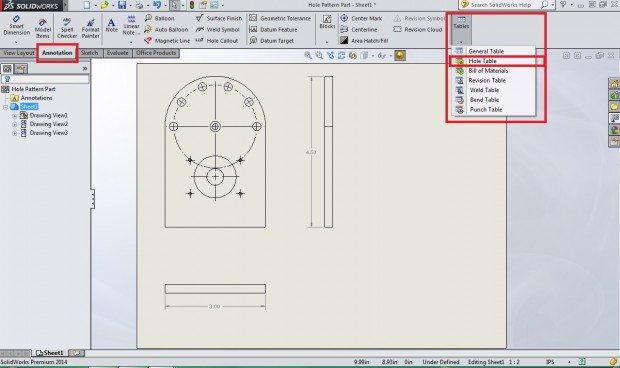Switch to the Sketch tab
Viewport: 620px width, 368px height.
point(89,53)
